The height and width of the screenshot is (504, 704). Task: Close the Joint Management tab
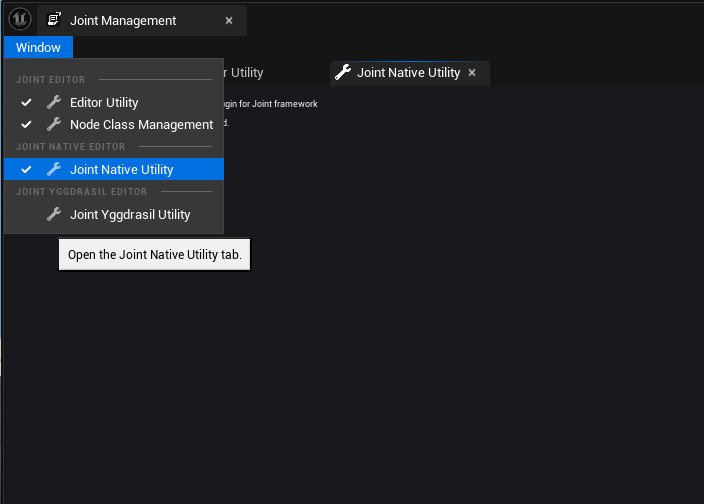click(229, 20)
